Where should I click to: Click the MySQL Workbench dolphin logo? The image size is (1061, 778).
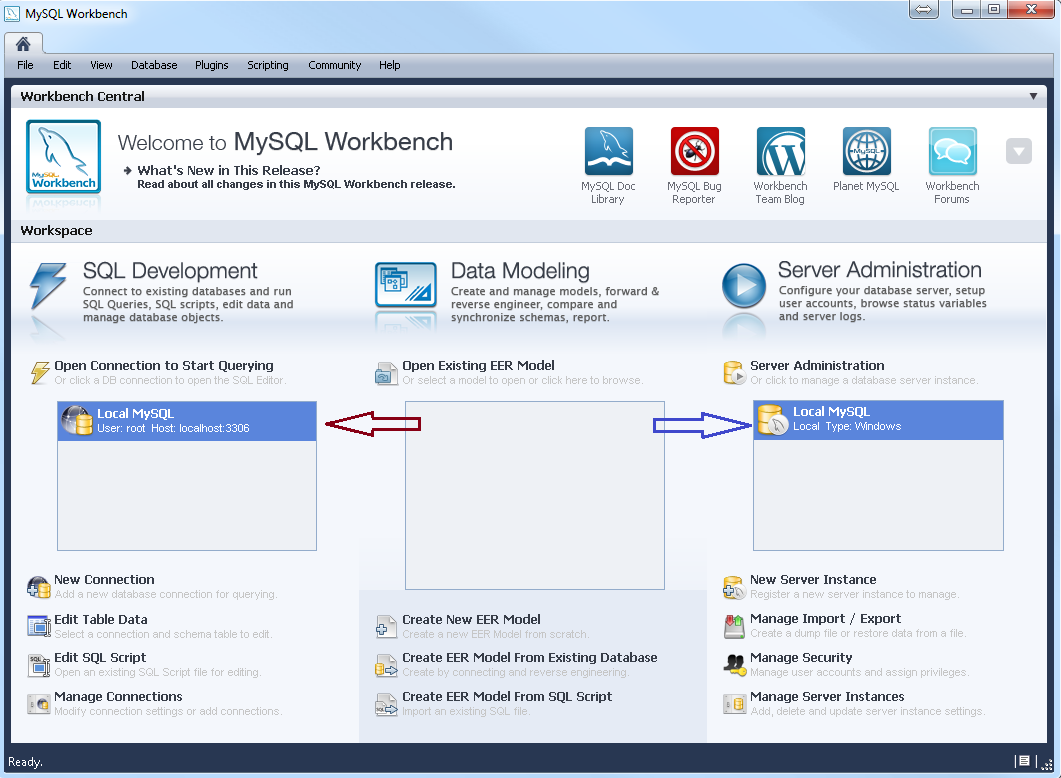(x=64, y=157)
